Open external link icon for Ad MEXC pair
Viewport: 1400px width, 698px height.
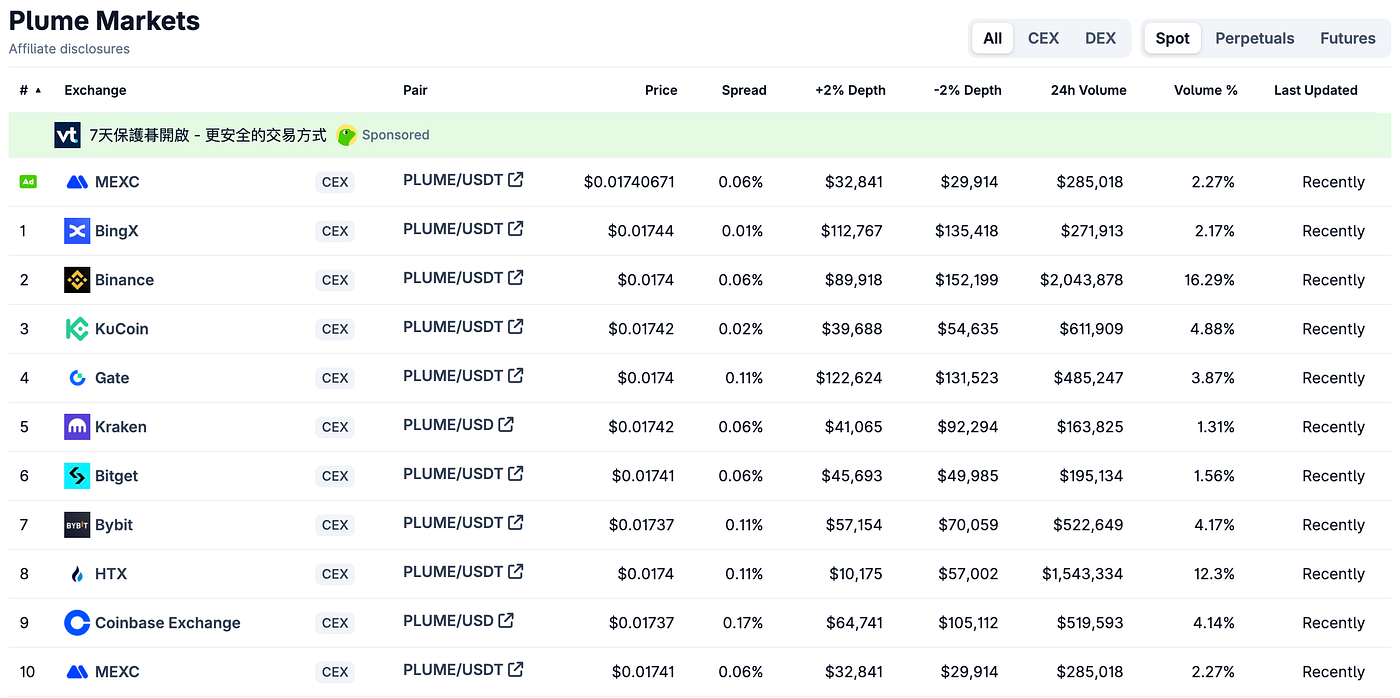point(516,179)
